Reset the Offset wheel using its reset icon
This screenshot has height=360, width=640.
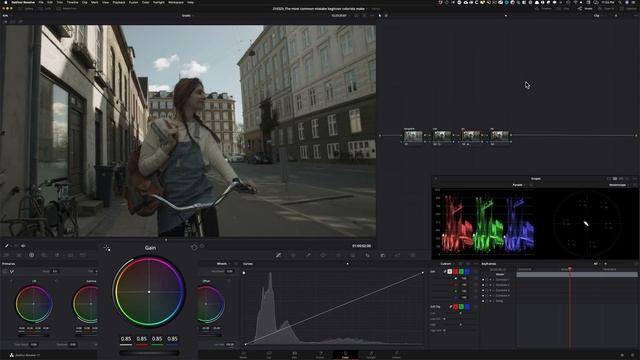pyautogui.click(x=229, y=281)
